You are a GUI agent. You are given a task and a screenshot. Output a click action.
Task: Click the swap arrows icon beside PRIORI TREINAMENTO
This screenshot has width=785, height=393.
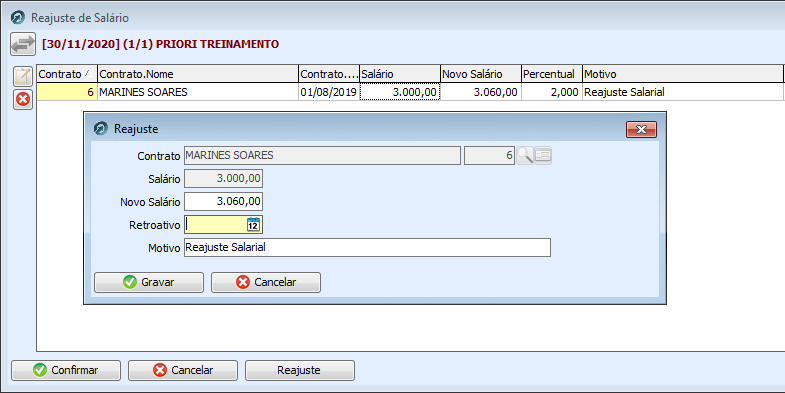pyautogui.click(x=23, y=44)
